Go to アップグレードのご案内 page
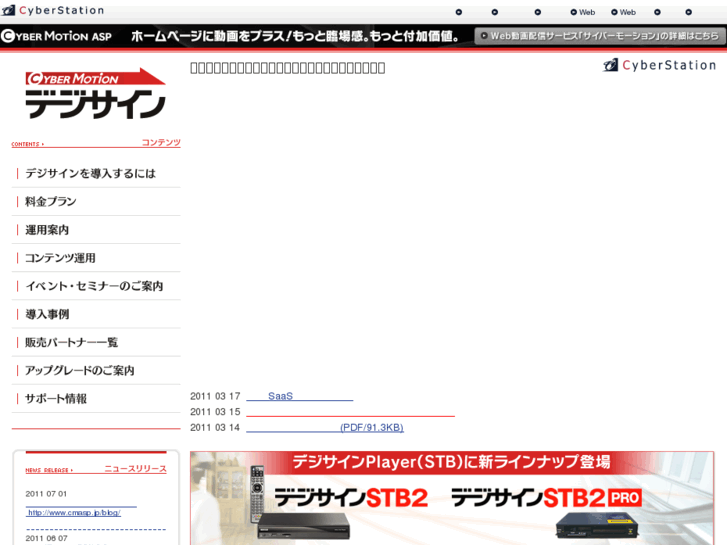The height and width of the screenshot is (545, 727). click(96, 371)
